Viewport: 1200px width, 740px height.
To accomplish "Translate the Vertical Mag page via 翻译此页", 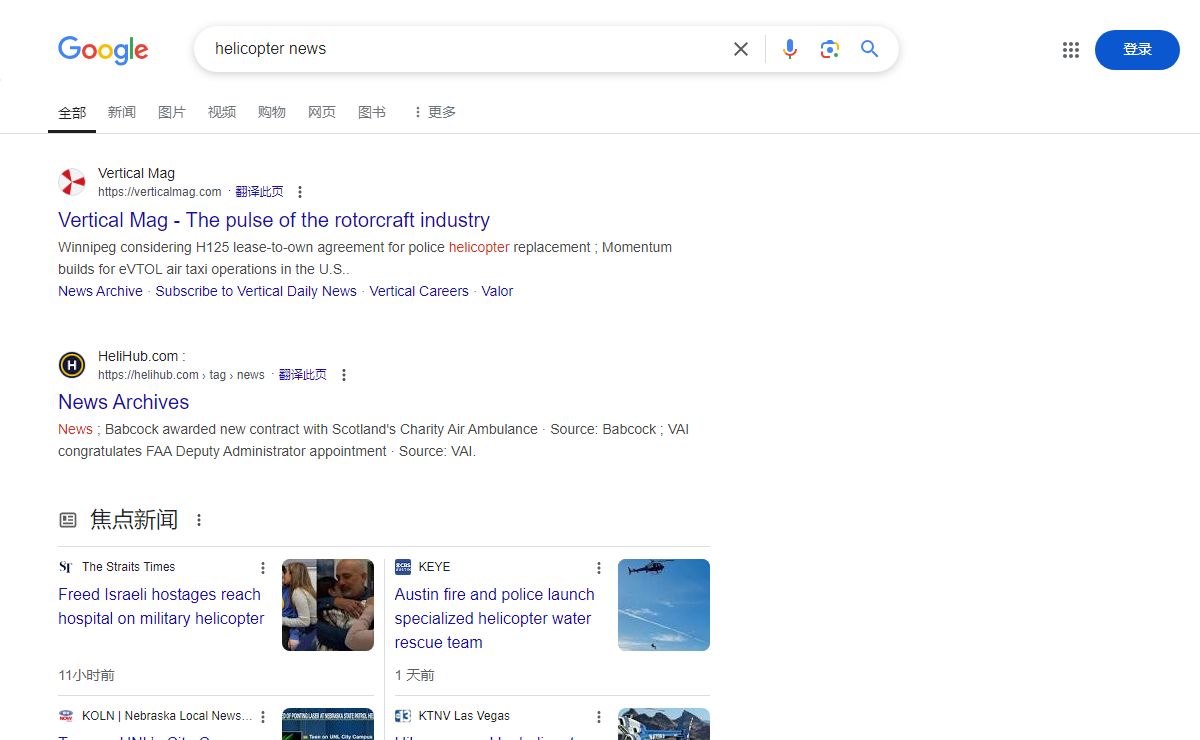I will (x=260, y=192).
